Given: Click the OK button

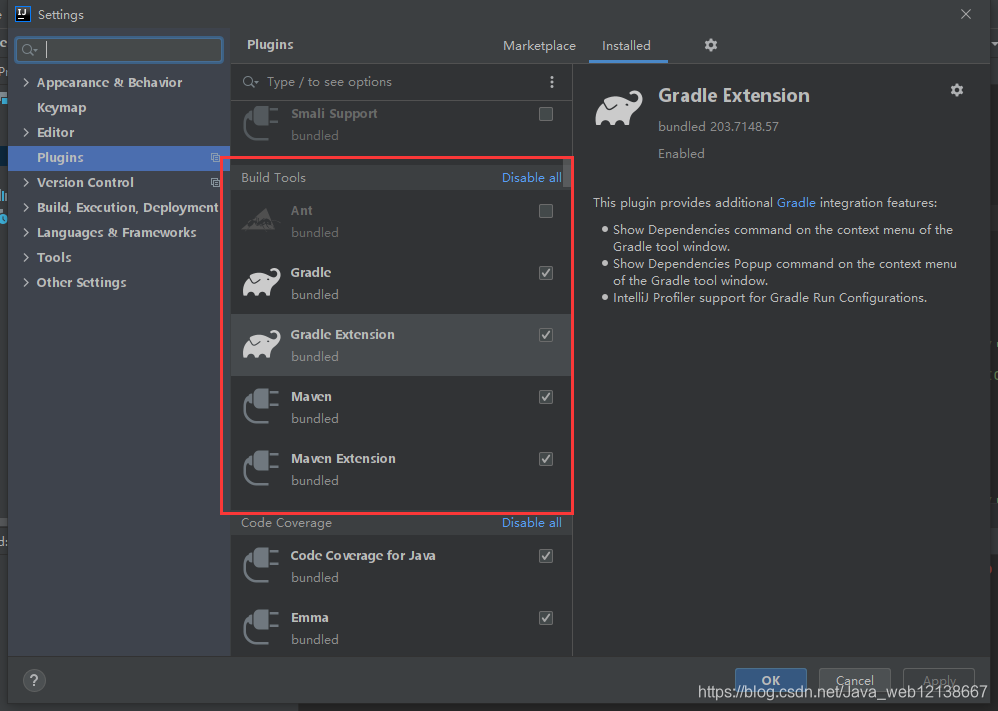Looking at the screenshot, I should [x=771, y=680].
